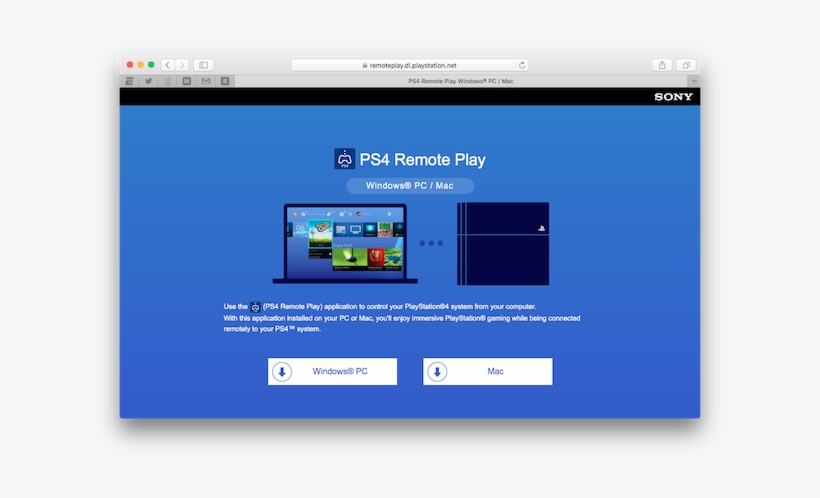Click the PS4 console illustration
The width and height of the screenshot is (820, 498).
[x=503, y=244]
